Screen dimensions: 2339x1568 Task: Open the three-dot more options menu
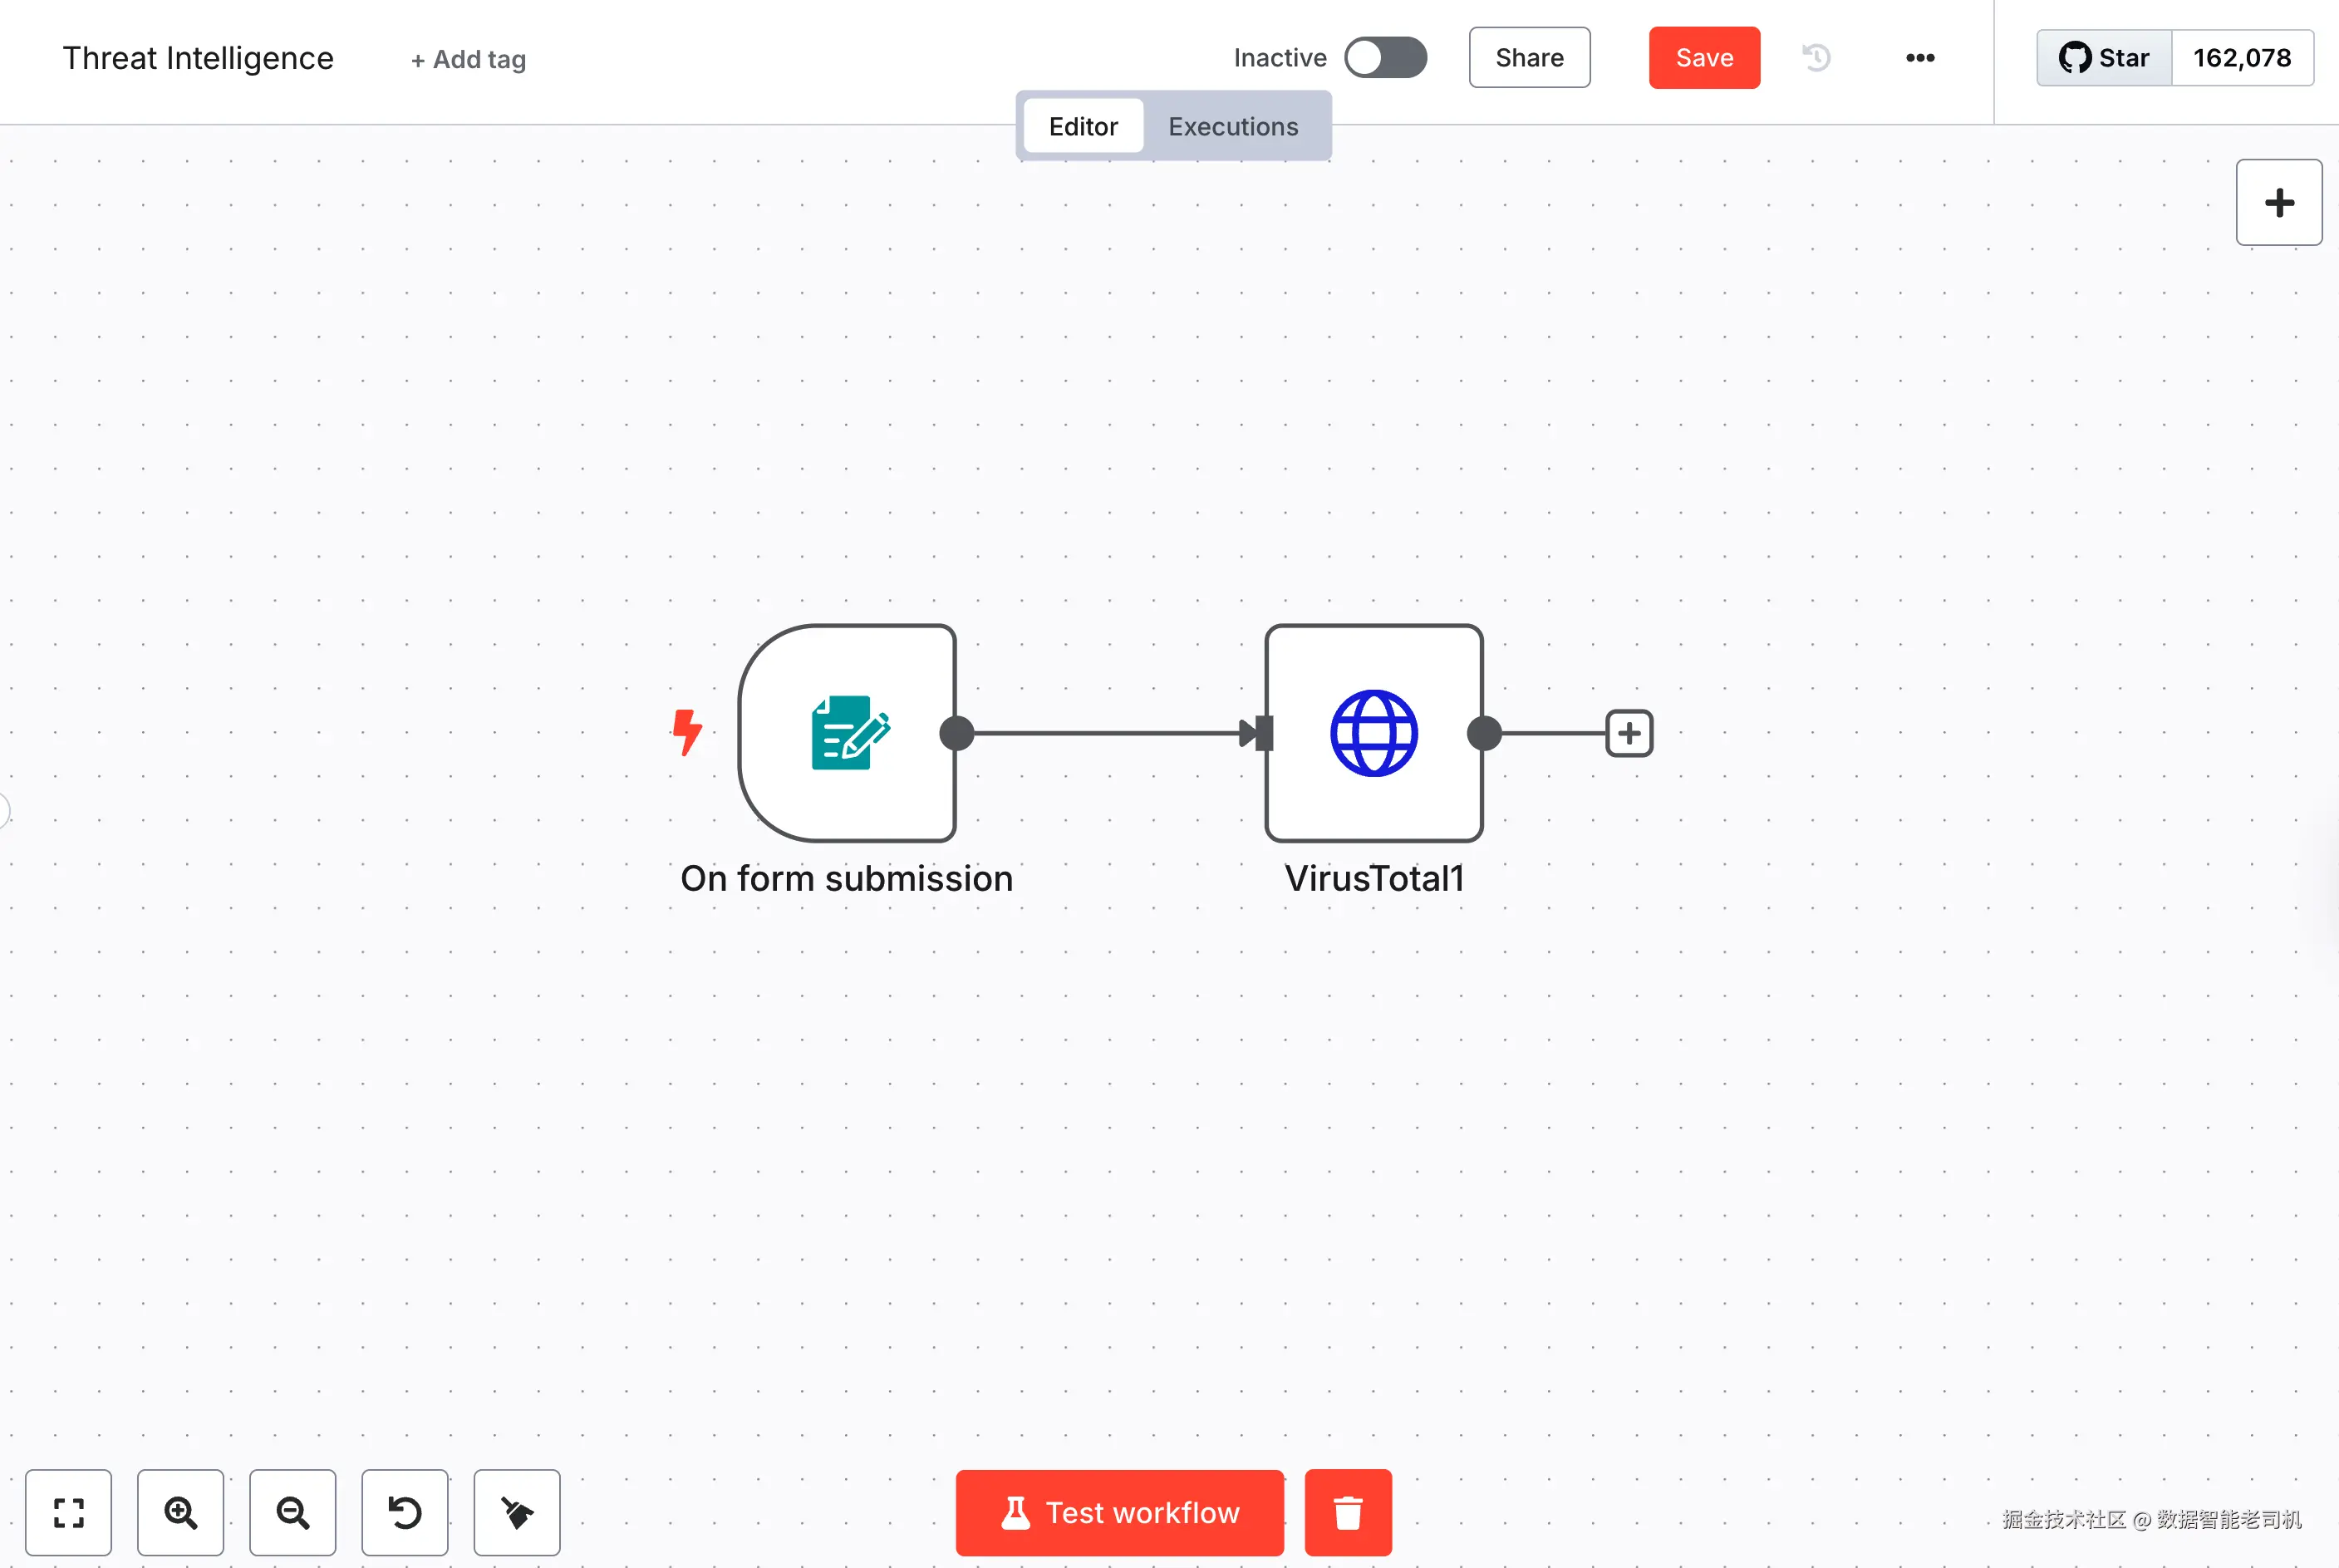1919,58
